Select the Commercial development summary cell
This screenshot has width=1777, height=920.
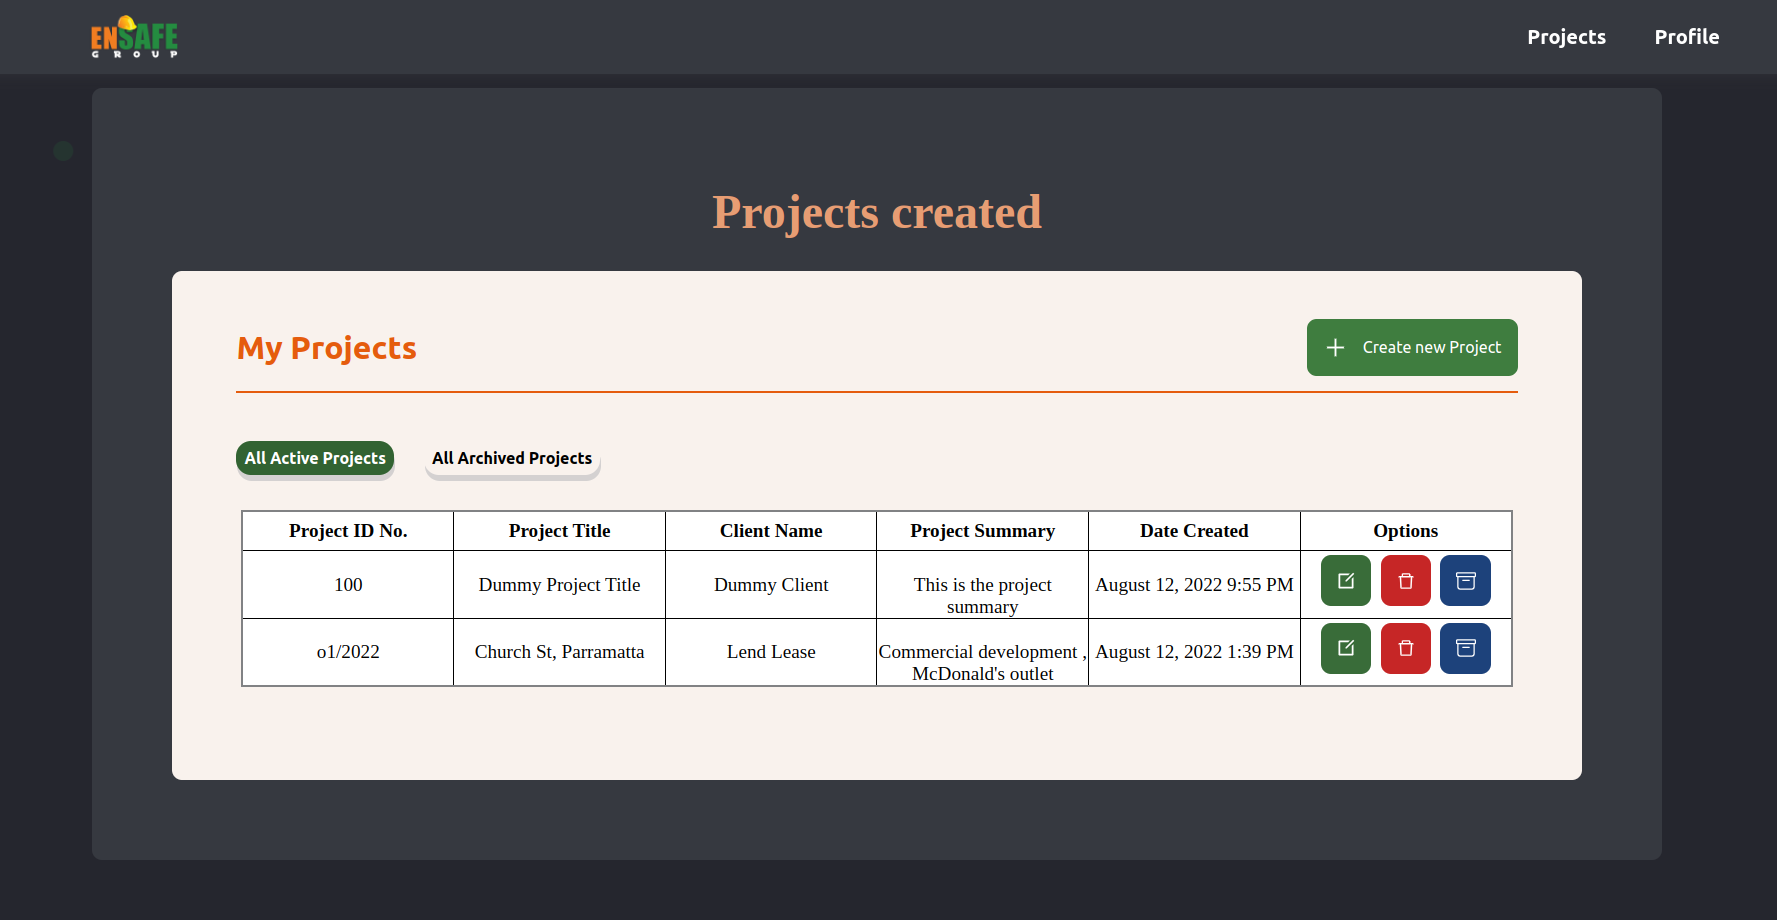click(982, 662)
